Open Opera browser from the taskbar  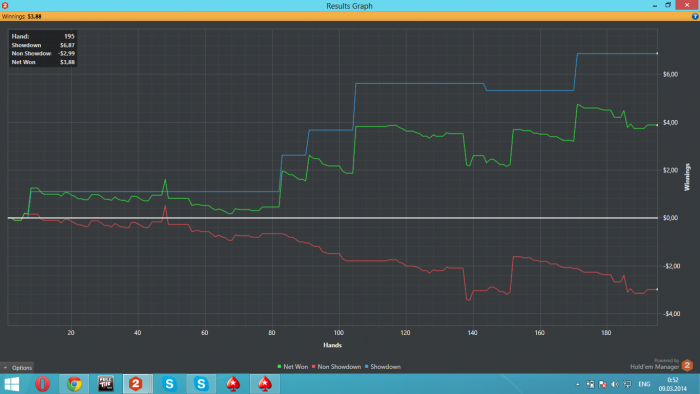42,384
